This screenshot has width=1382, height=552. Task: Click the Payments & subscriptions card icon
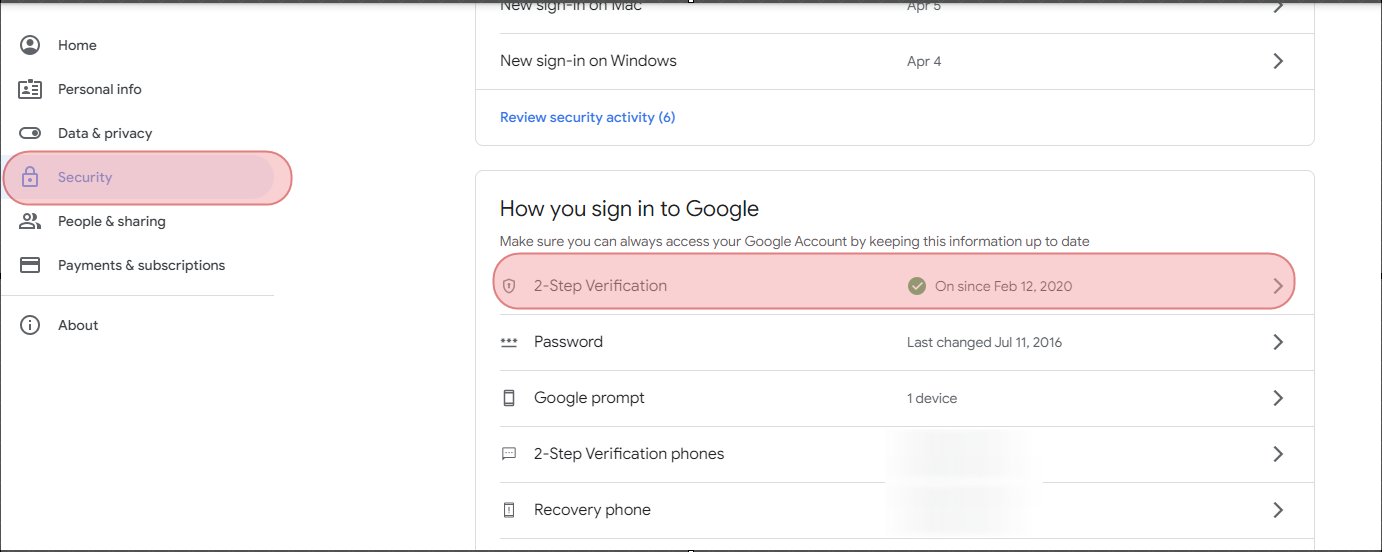tap(30, 265)
